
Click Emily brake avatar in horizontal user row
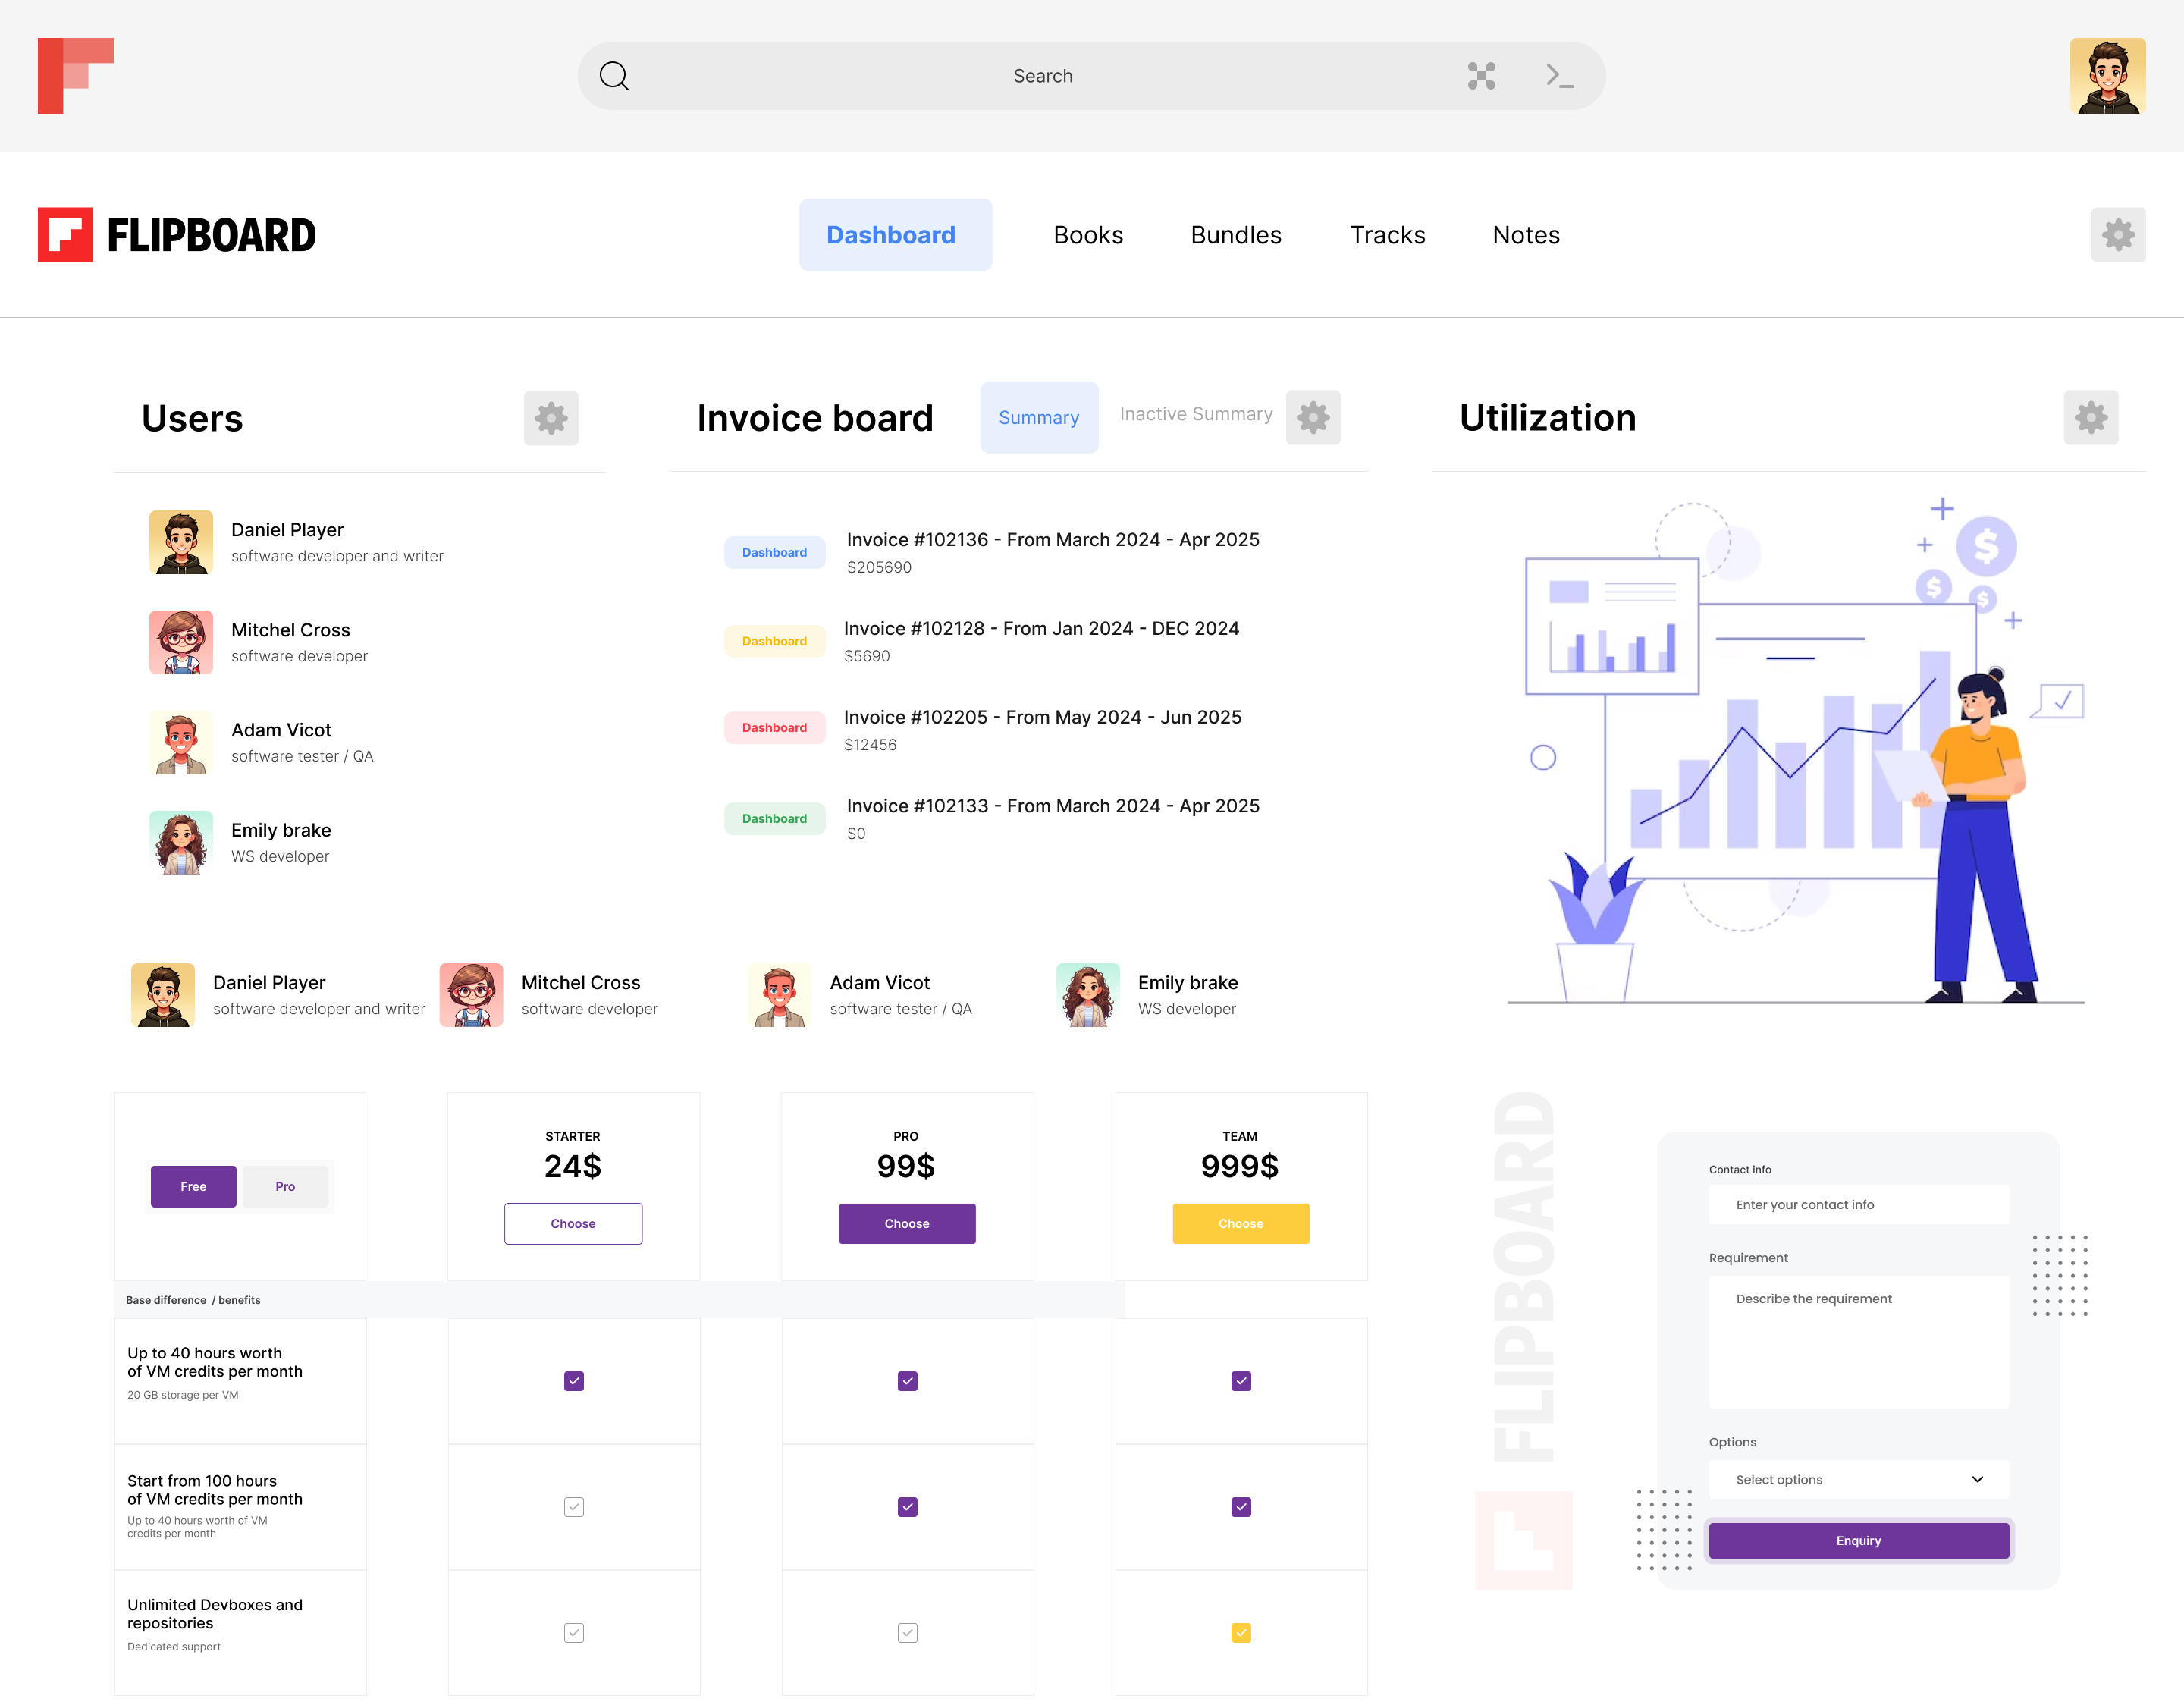(1087, 995)
